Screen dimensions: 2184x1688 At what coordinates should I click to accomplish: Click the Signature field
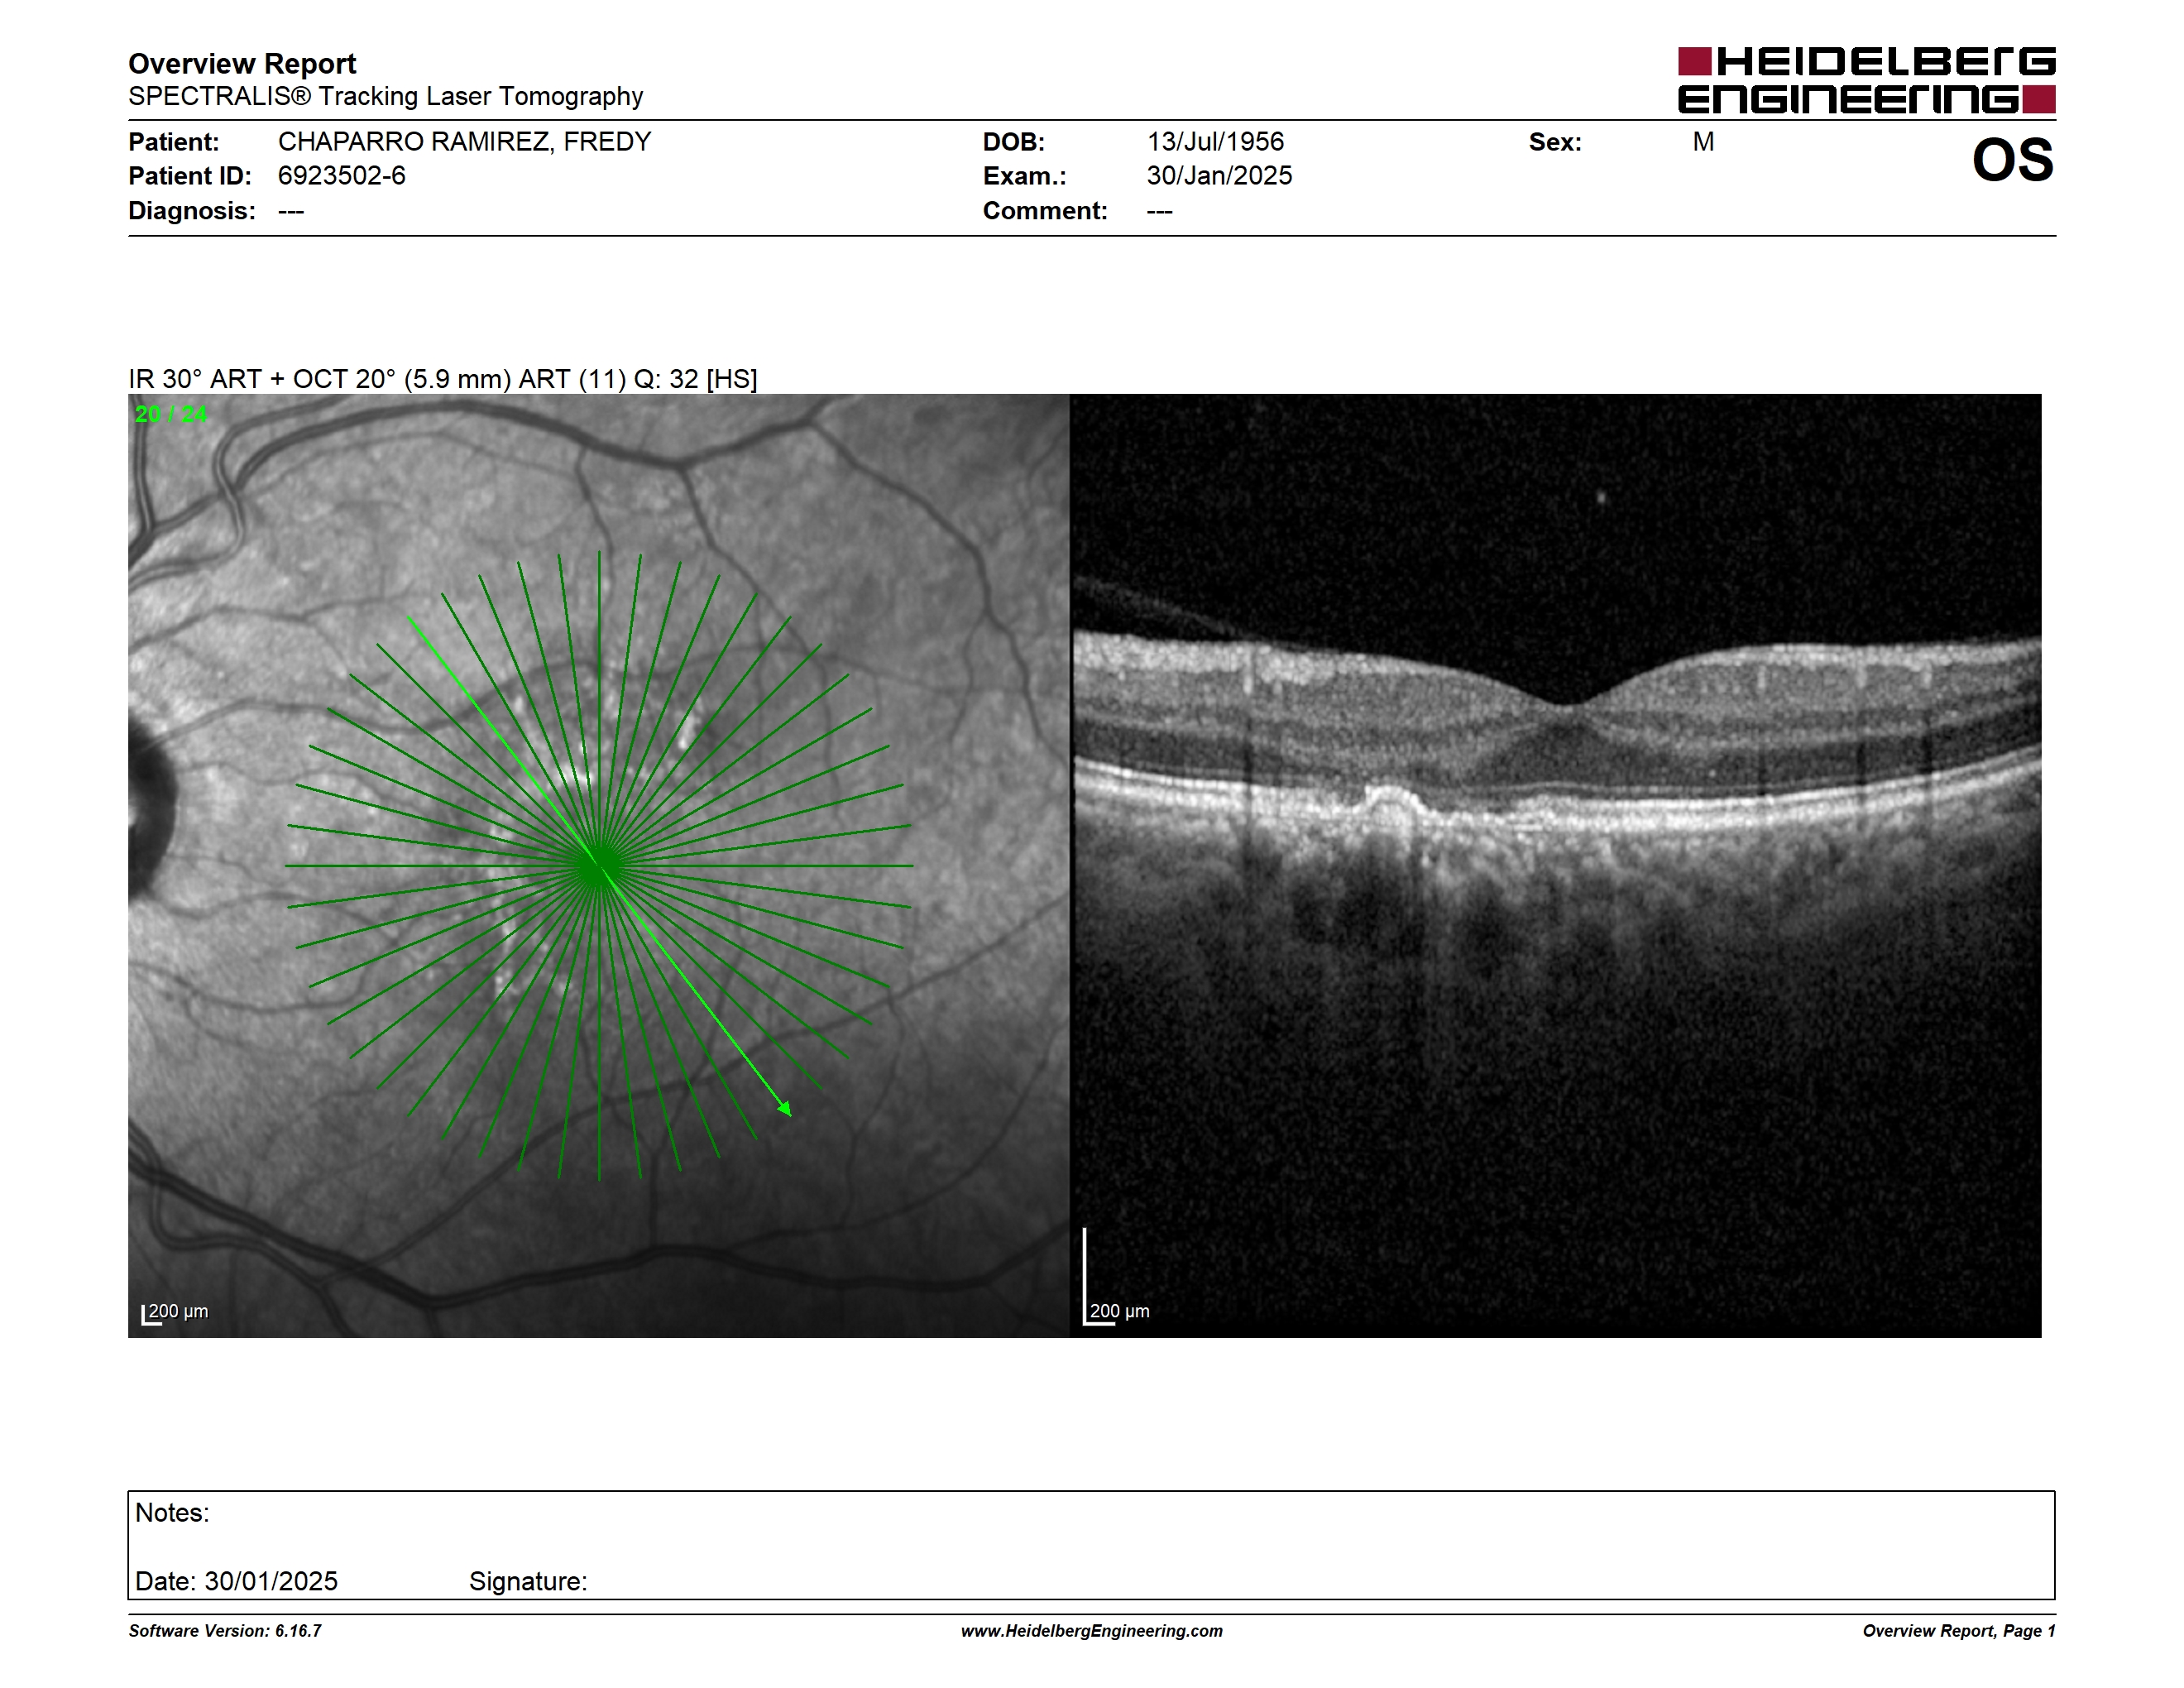(x=528, y=1581)
